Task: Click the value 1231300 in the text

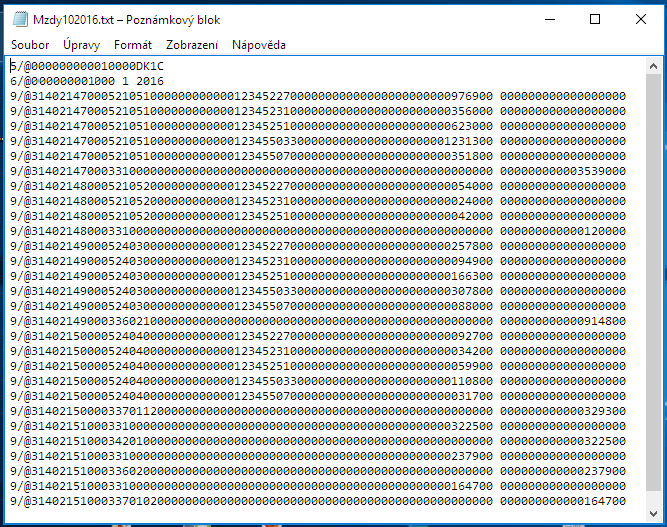Action: click(469, 141)
